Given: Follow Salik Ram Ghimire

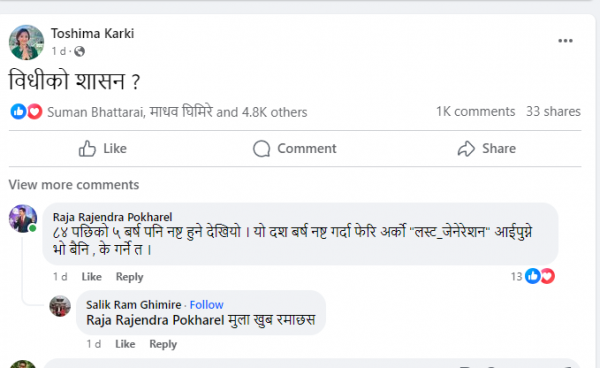Looking at the screenshot, I should pyautogui.click(x=207, y=304).
